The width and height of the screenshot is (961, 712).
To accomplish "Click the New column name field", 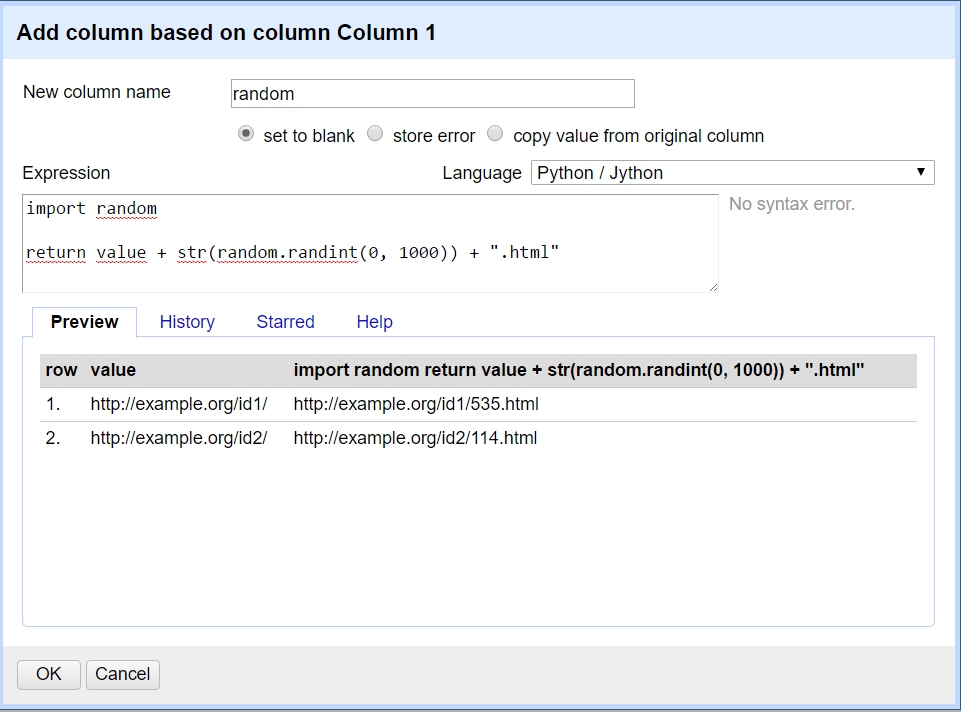I will click(x=432, y=94).
